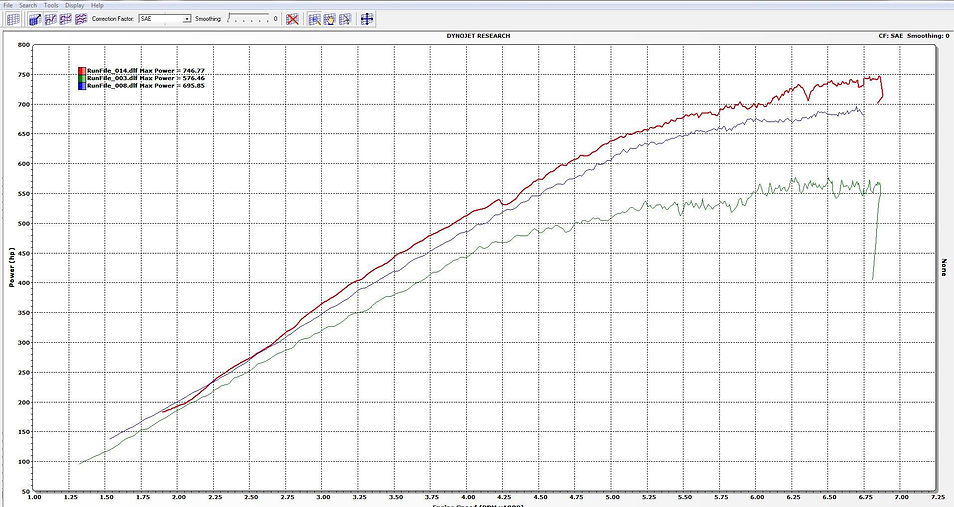Expand the Correction Factor SAE dropdown

tap(187, 19)
